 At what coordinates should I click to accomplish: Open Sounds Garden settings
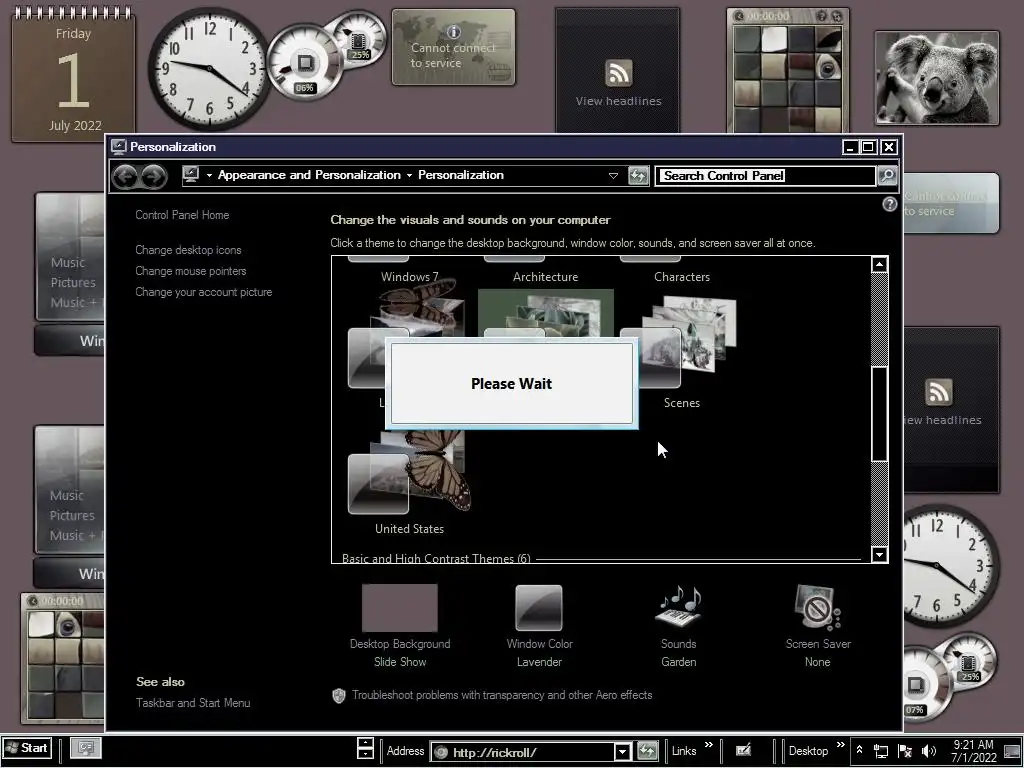tap(678, 626)
